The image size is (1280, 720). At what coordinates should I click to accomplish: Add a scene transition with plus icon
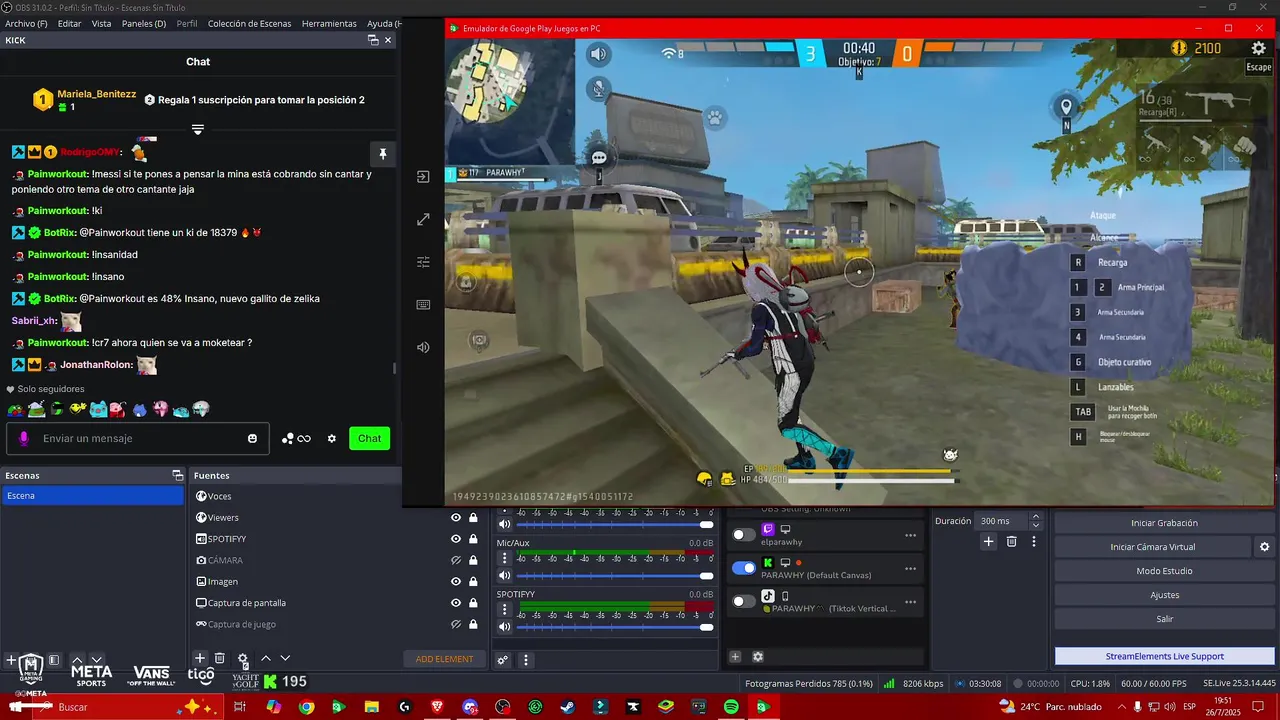988,541
